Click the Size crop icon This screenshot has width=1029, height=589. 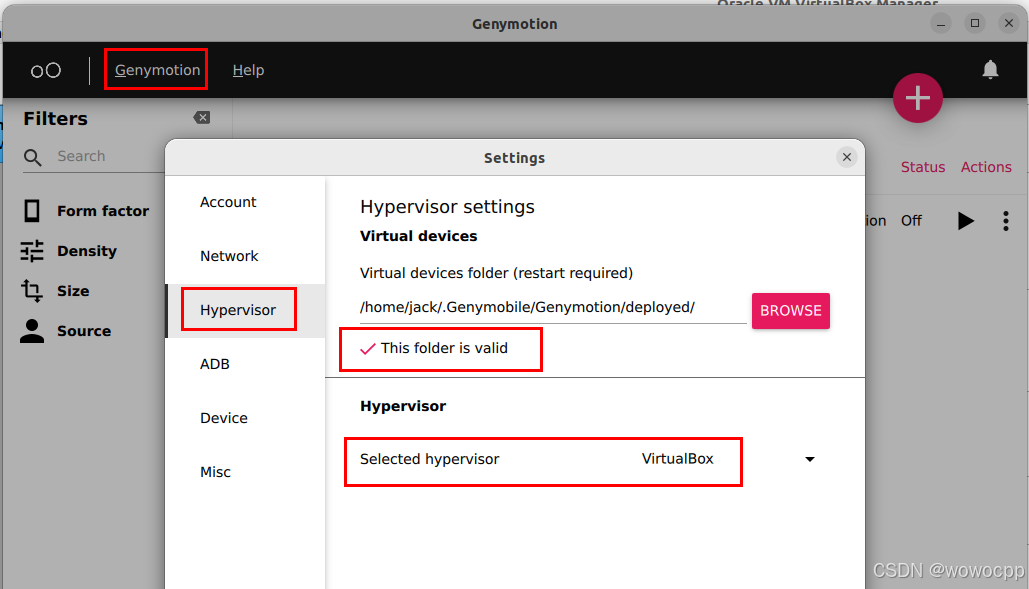tap(32, 291)
